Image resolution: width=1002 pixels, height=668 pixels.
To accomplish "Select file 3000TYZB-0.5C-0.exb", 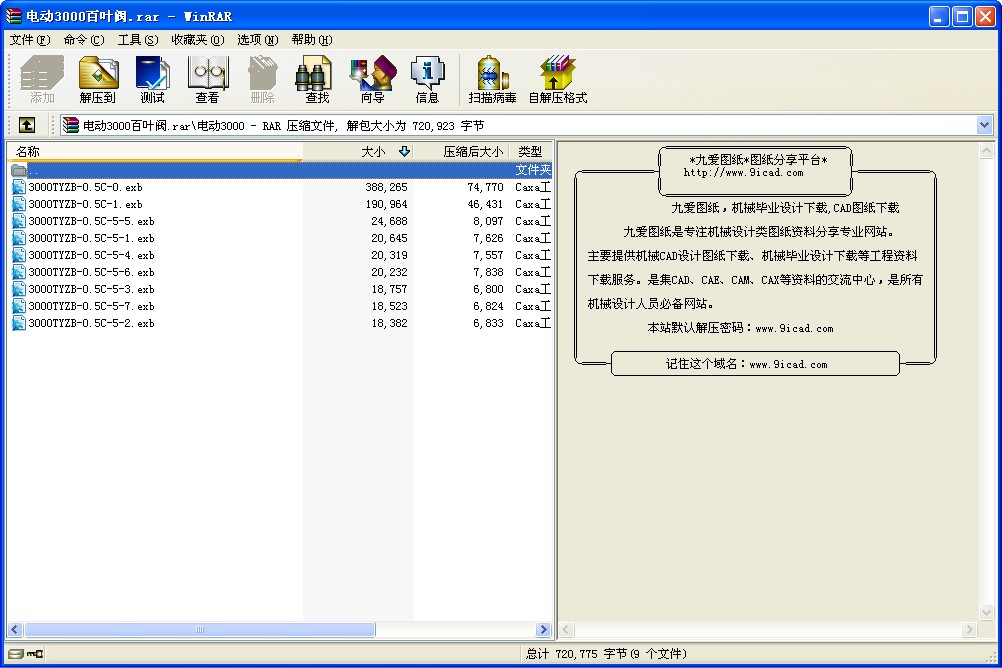I will 85,187.
